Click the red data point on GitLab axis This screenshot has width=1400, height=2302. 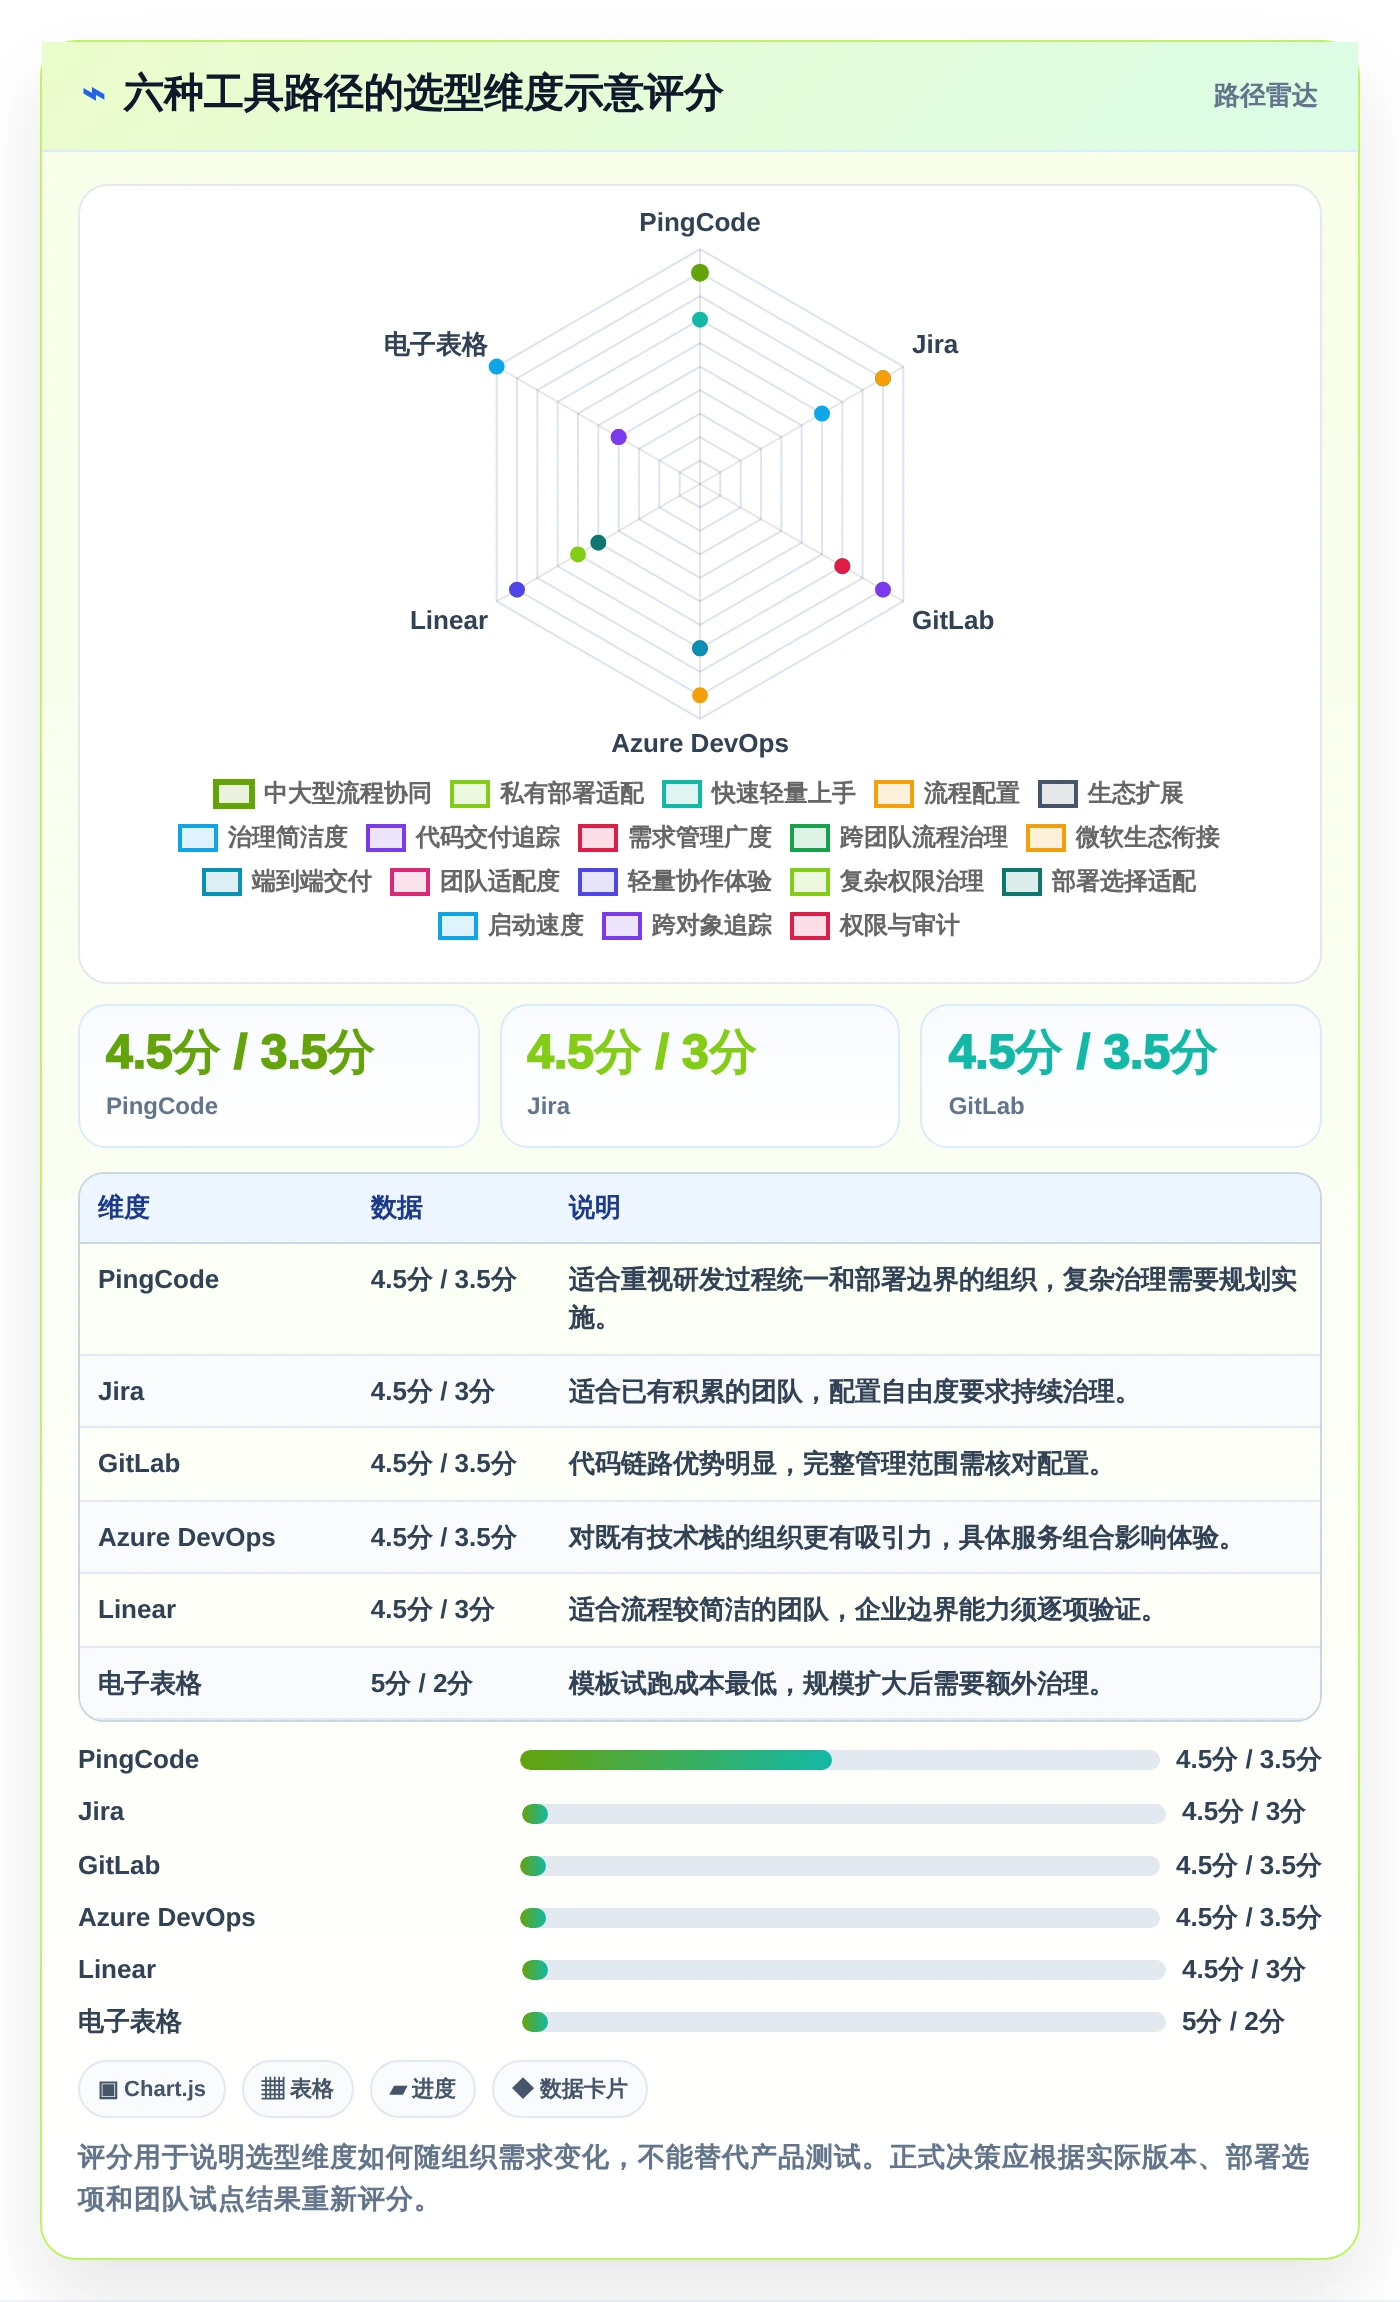(x=843, y=566)
